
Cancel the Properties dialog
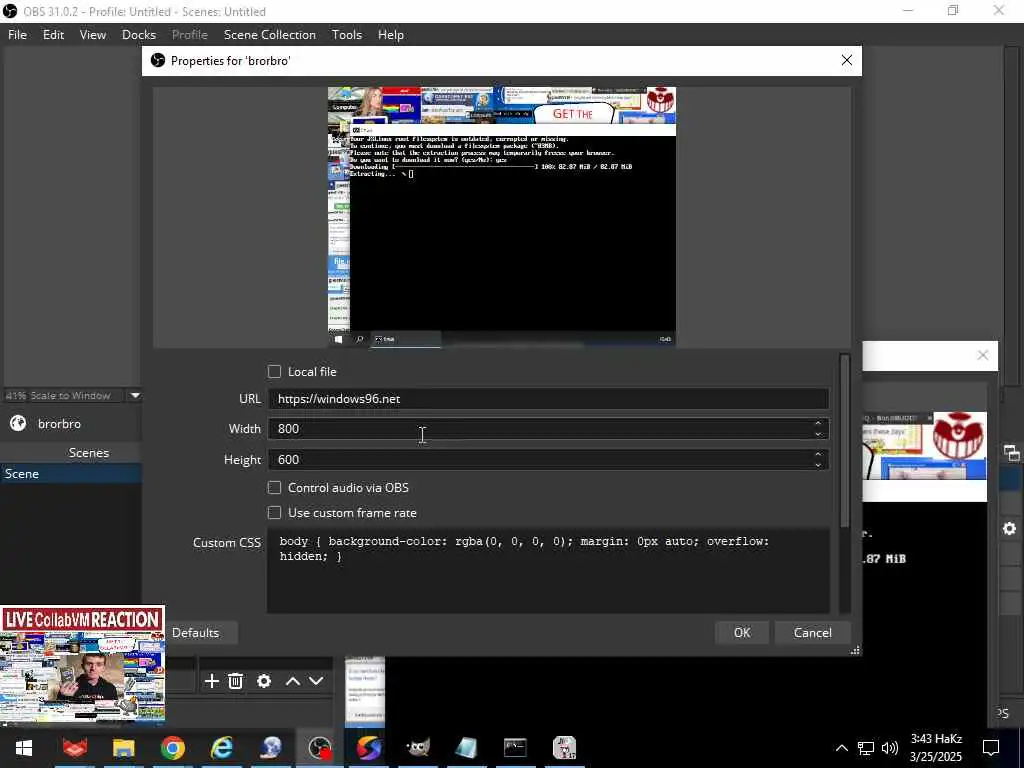[812, 632]
